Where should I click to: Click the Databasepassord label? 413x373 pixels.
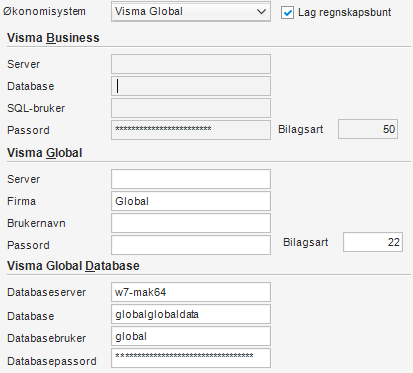52,361
